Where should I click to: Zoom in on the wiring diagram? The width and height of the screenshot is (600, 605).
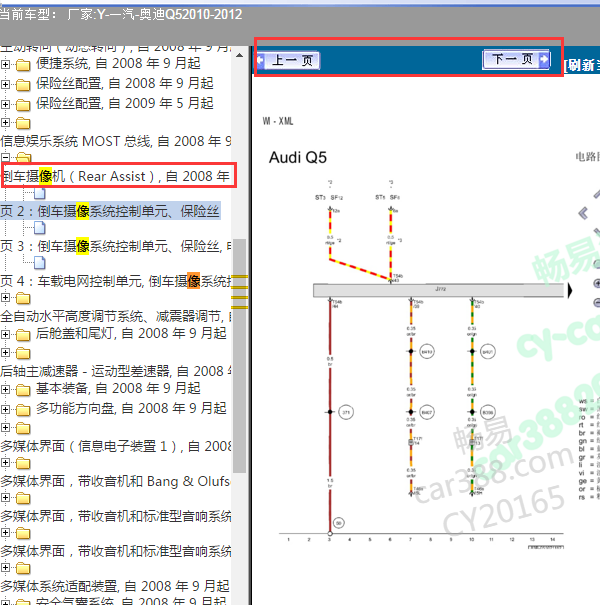coord(597,283)
